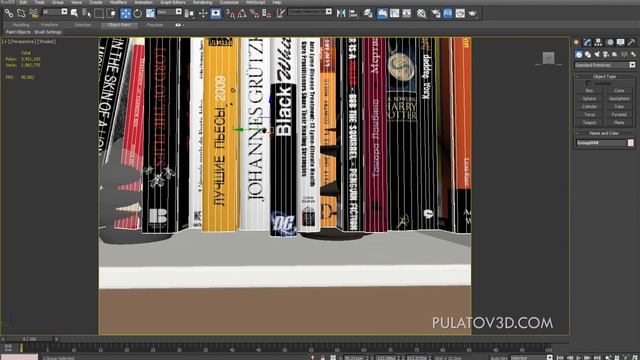Image resolution: width=640 pixels, height=360 pixels.
Task: Click the object color swatch
Action: pos(631,143)
